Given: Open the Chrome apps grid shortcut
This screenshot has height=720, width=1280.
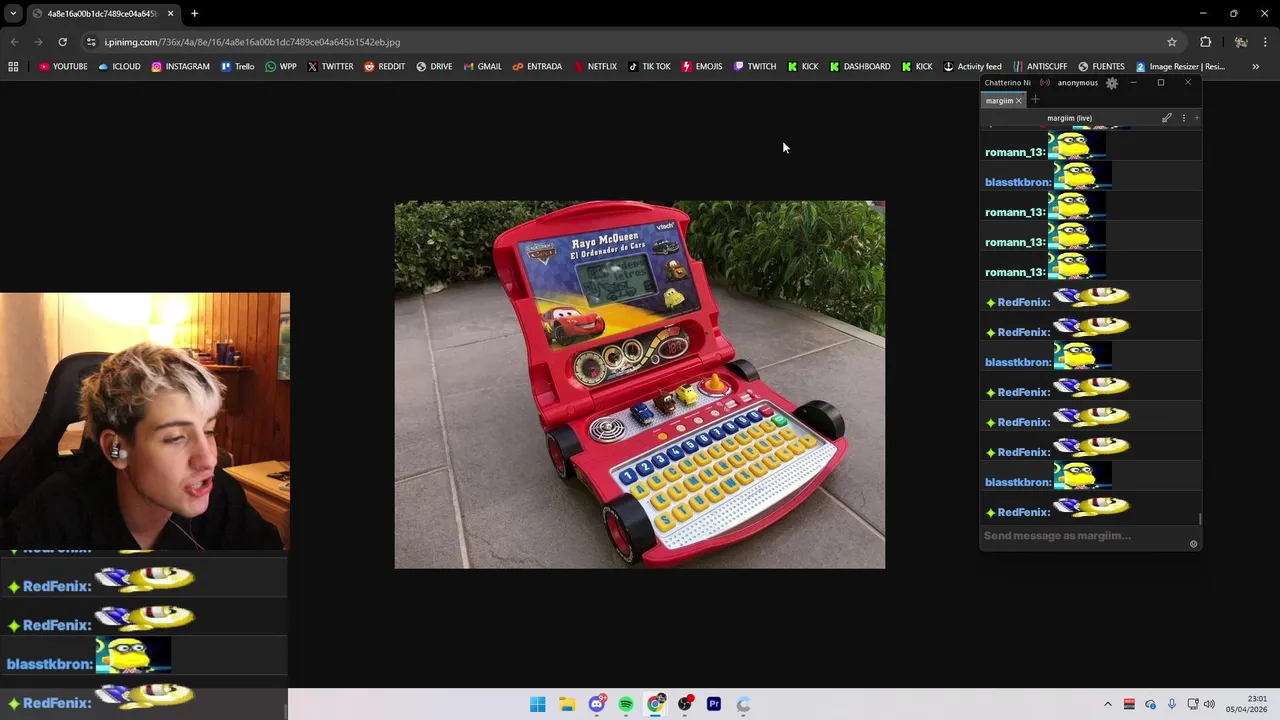Looking at the screenshot, I should pos(13,66).
